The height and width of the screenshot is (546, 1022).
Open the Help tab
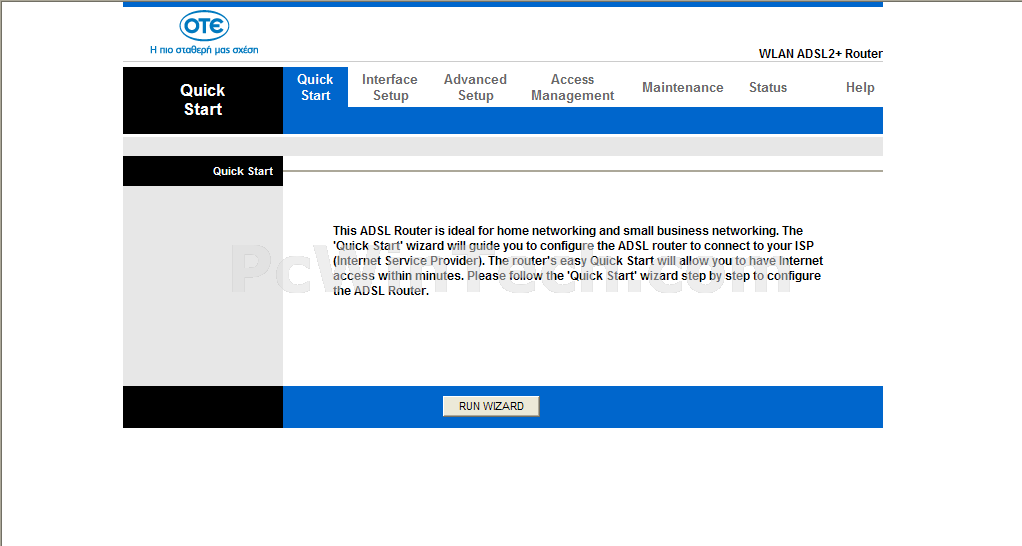(860, 87)
